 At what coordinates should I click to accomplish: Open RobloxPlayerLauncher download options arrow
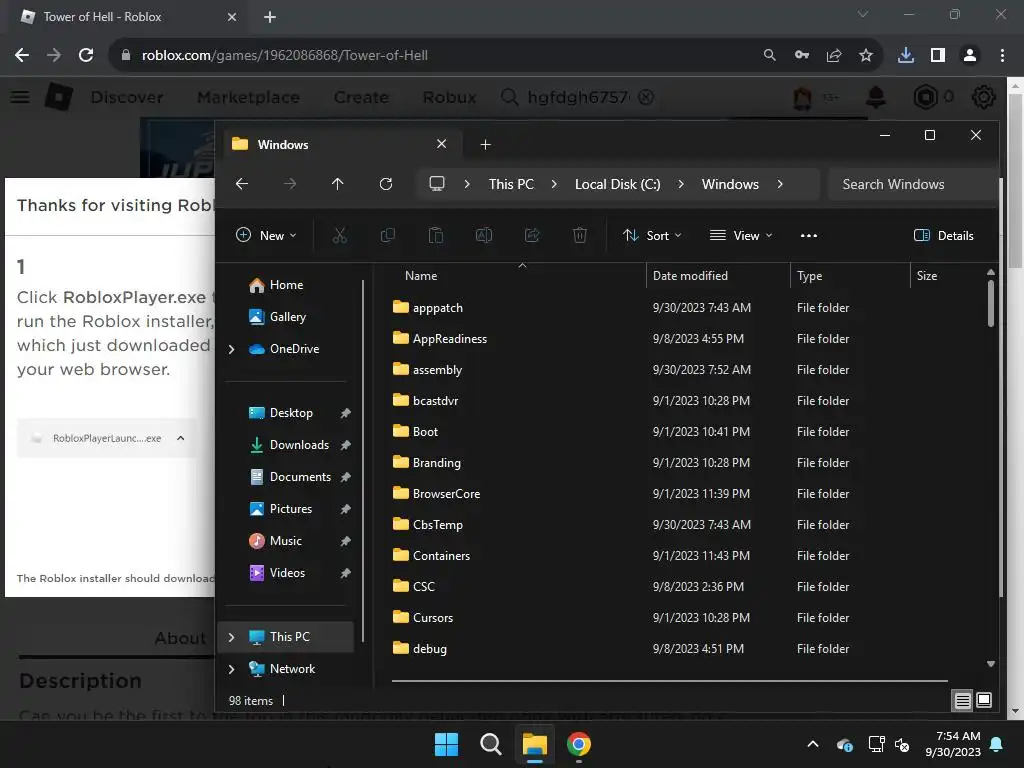(x=181, y=438)
